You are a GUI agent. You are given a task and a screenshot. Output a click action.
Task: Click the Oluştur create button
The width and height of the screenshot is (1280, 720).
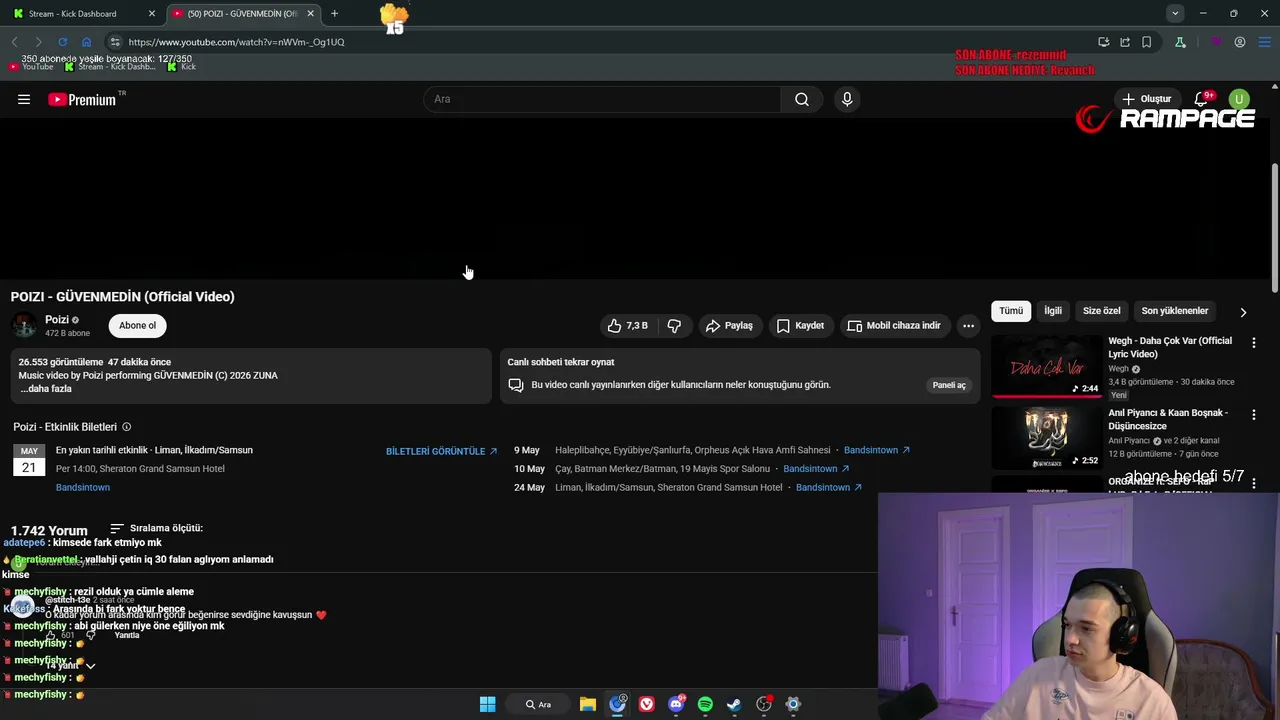[x=1147, y=99]
